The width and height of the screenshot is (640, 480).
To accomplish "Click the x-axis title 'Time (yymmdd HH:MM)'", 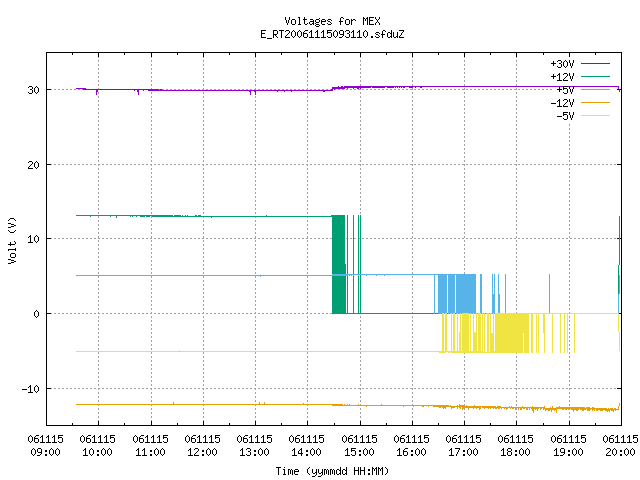I will (332, 471).
